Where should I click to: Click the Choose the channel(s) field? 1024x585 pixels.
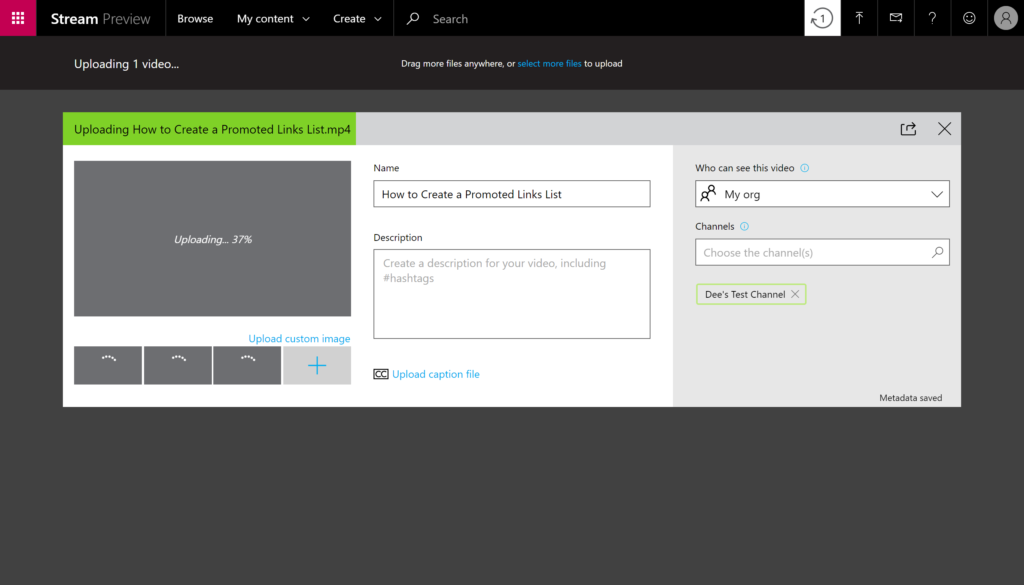click(x=822, y=252)
